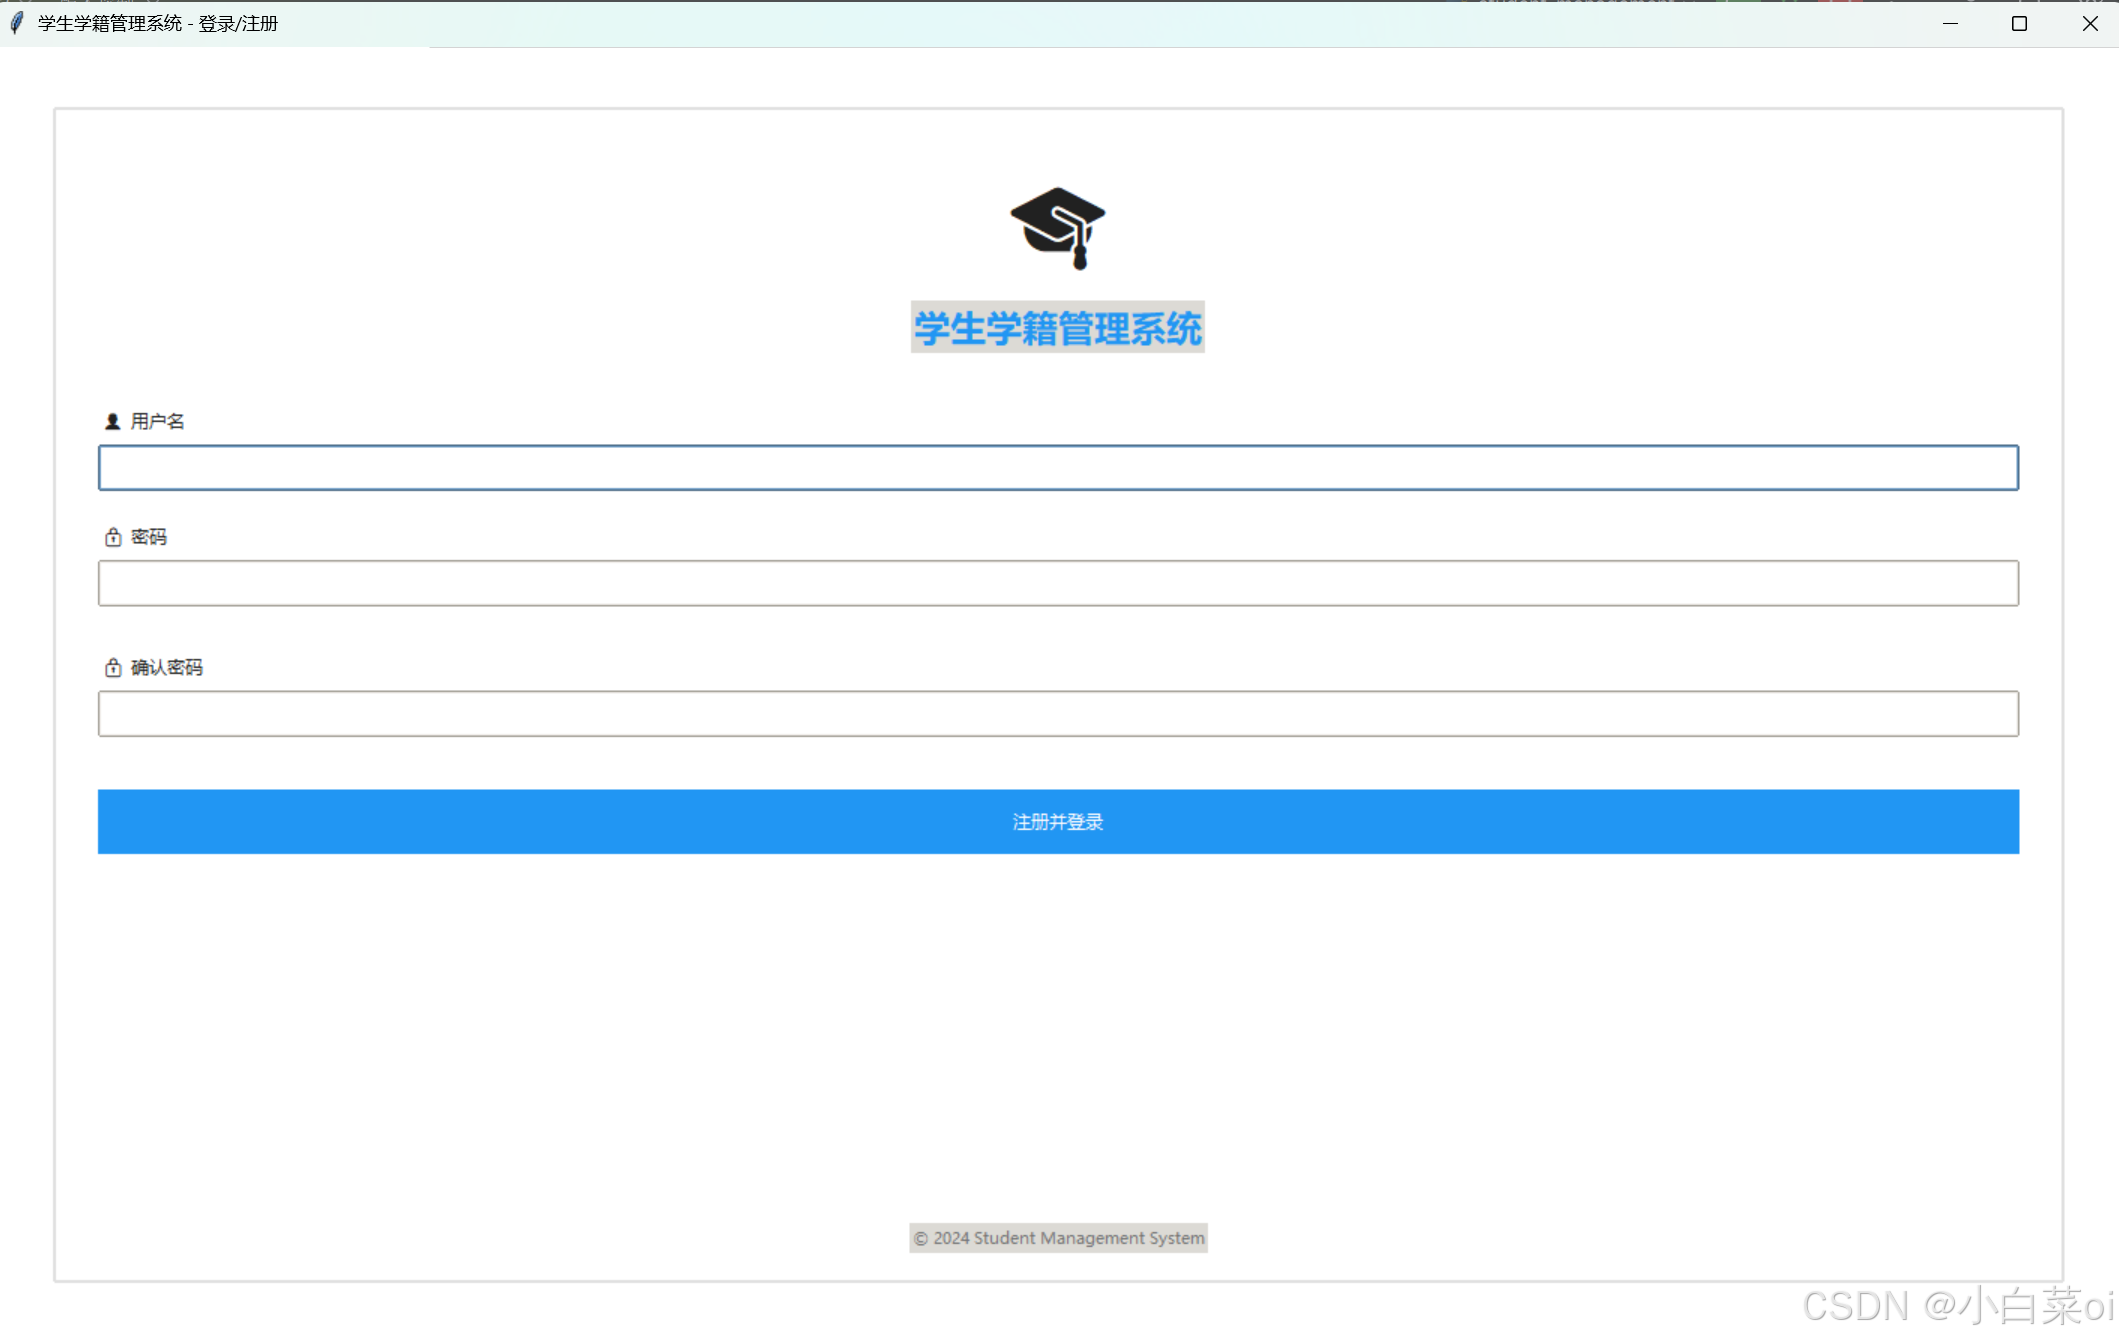The image size is (2119, 1342).
Task: Select the 确认密码 input field
Action: (1057, 714)
